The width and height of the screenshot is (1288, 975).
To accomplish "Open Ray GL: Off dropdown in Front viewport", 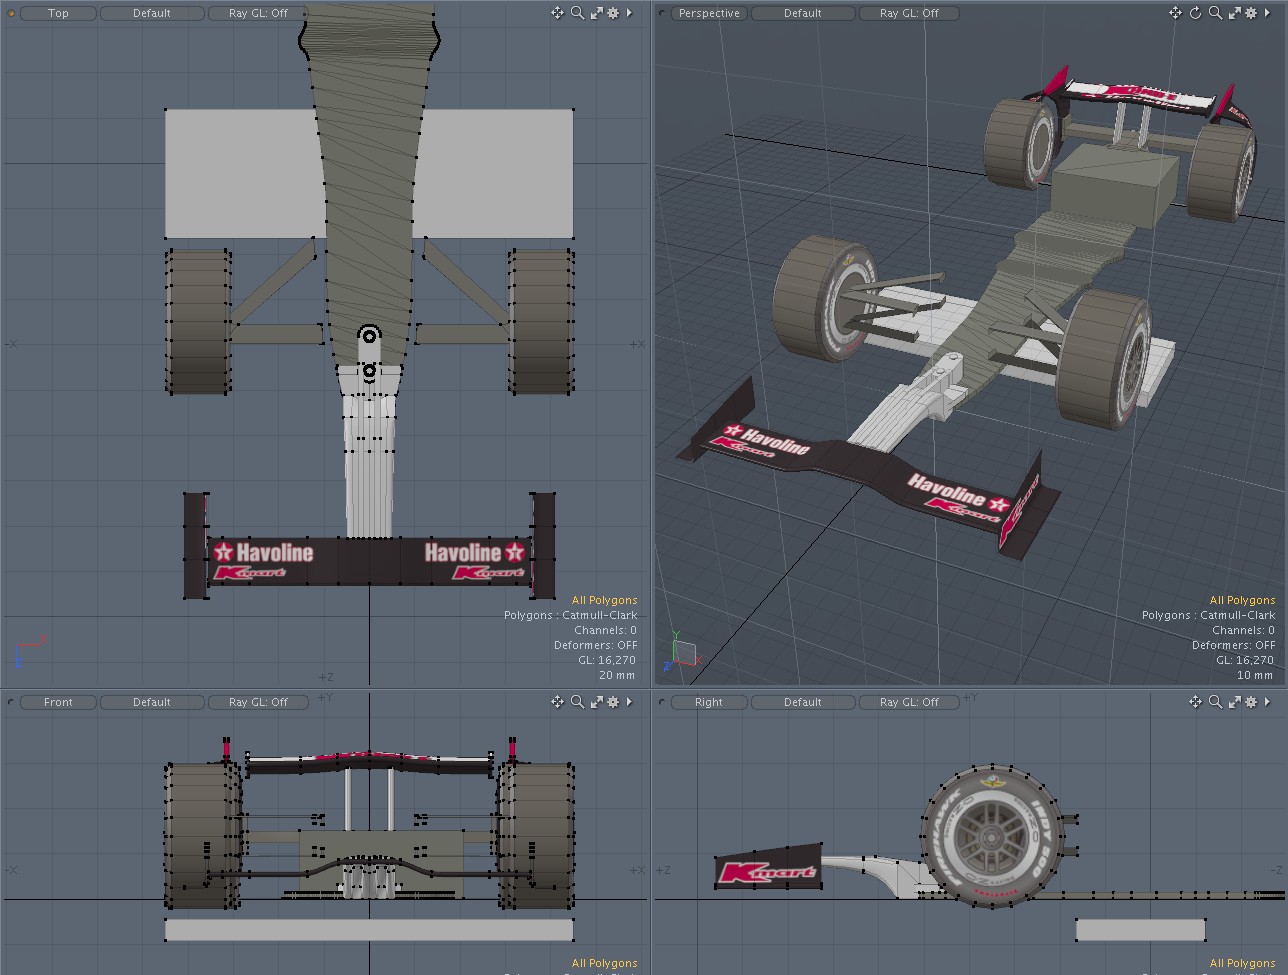I will pos(258,702).
